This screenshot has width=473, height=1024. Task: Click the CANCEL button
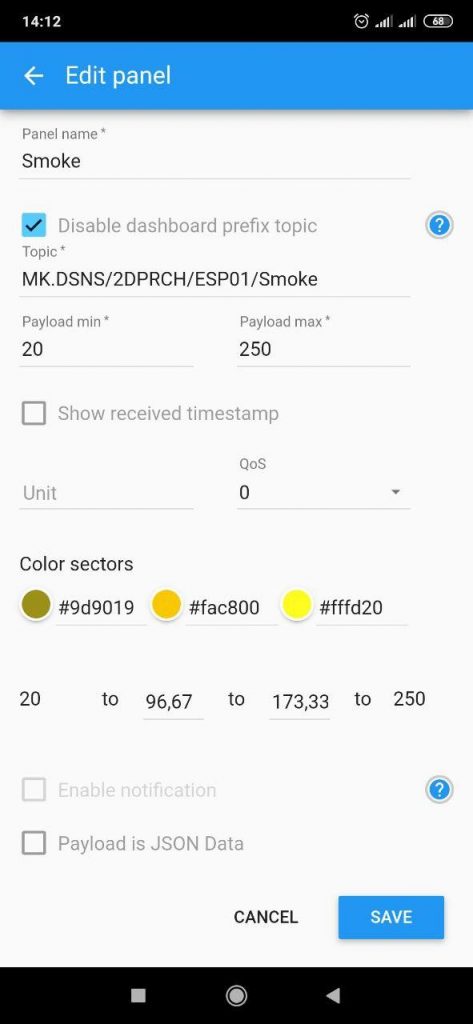pyautogui.click(x=266, y=917)
